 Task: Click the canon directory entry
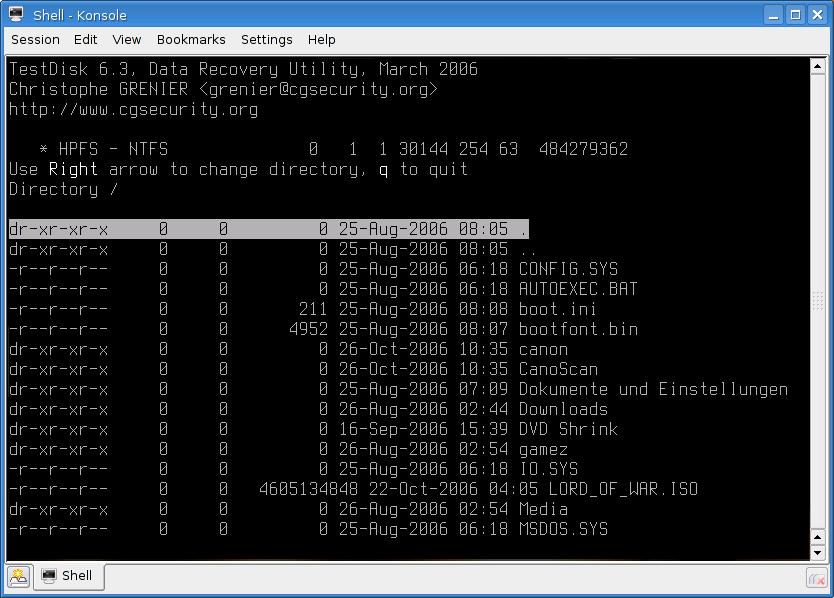288,349
